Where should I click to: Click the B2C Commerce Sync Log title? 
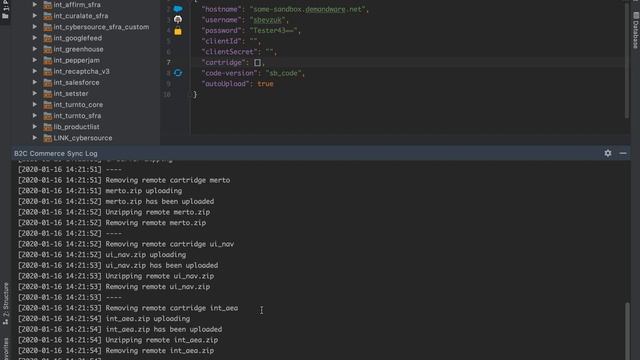click(x=56, y=153)
